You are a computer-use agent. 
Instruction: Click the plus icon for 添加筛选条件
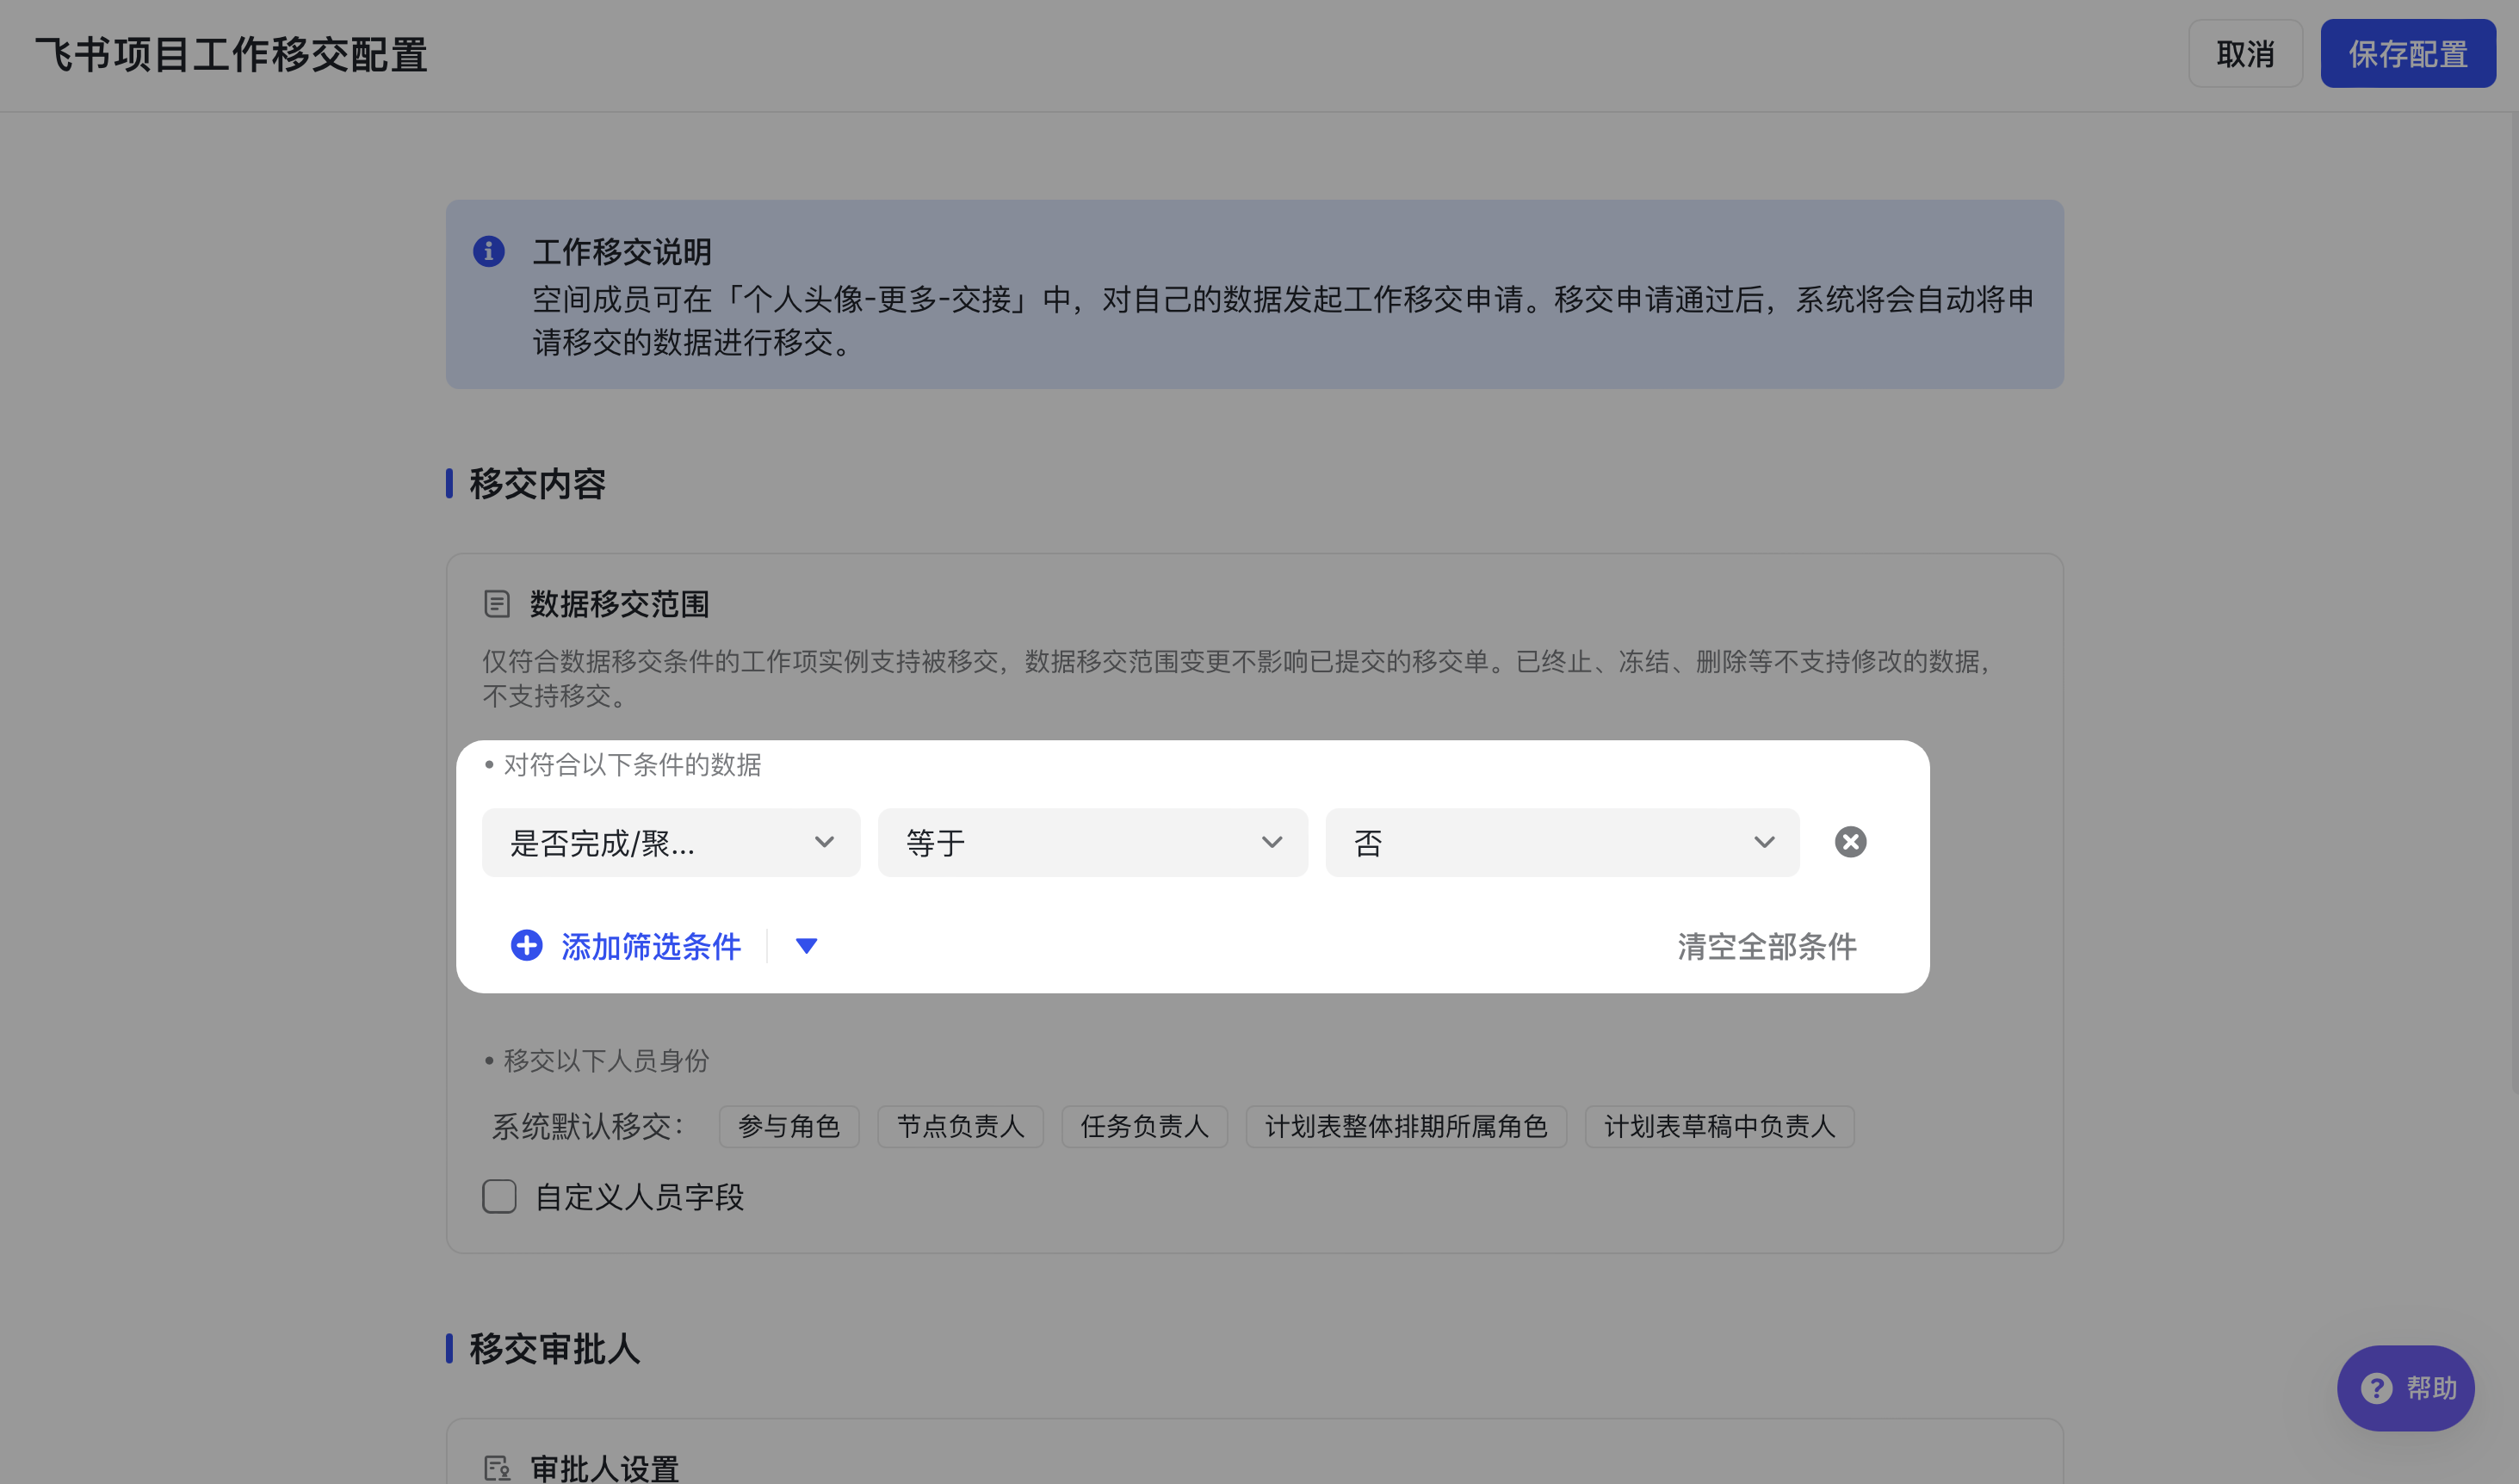[x=527, y=945]
